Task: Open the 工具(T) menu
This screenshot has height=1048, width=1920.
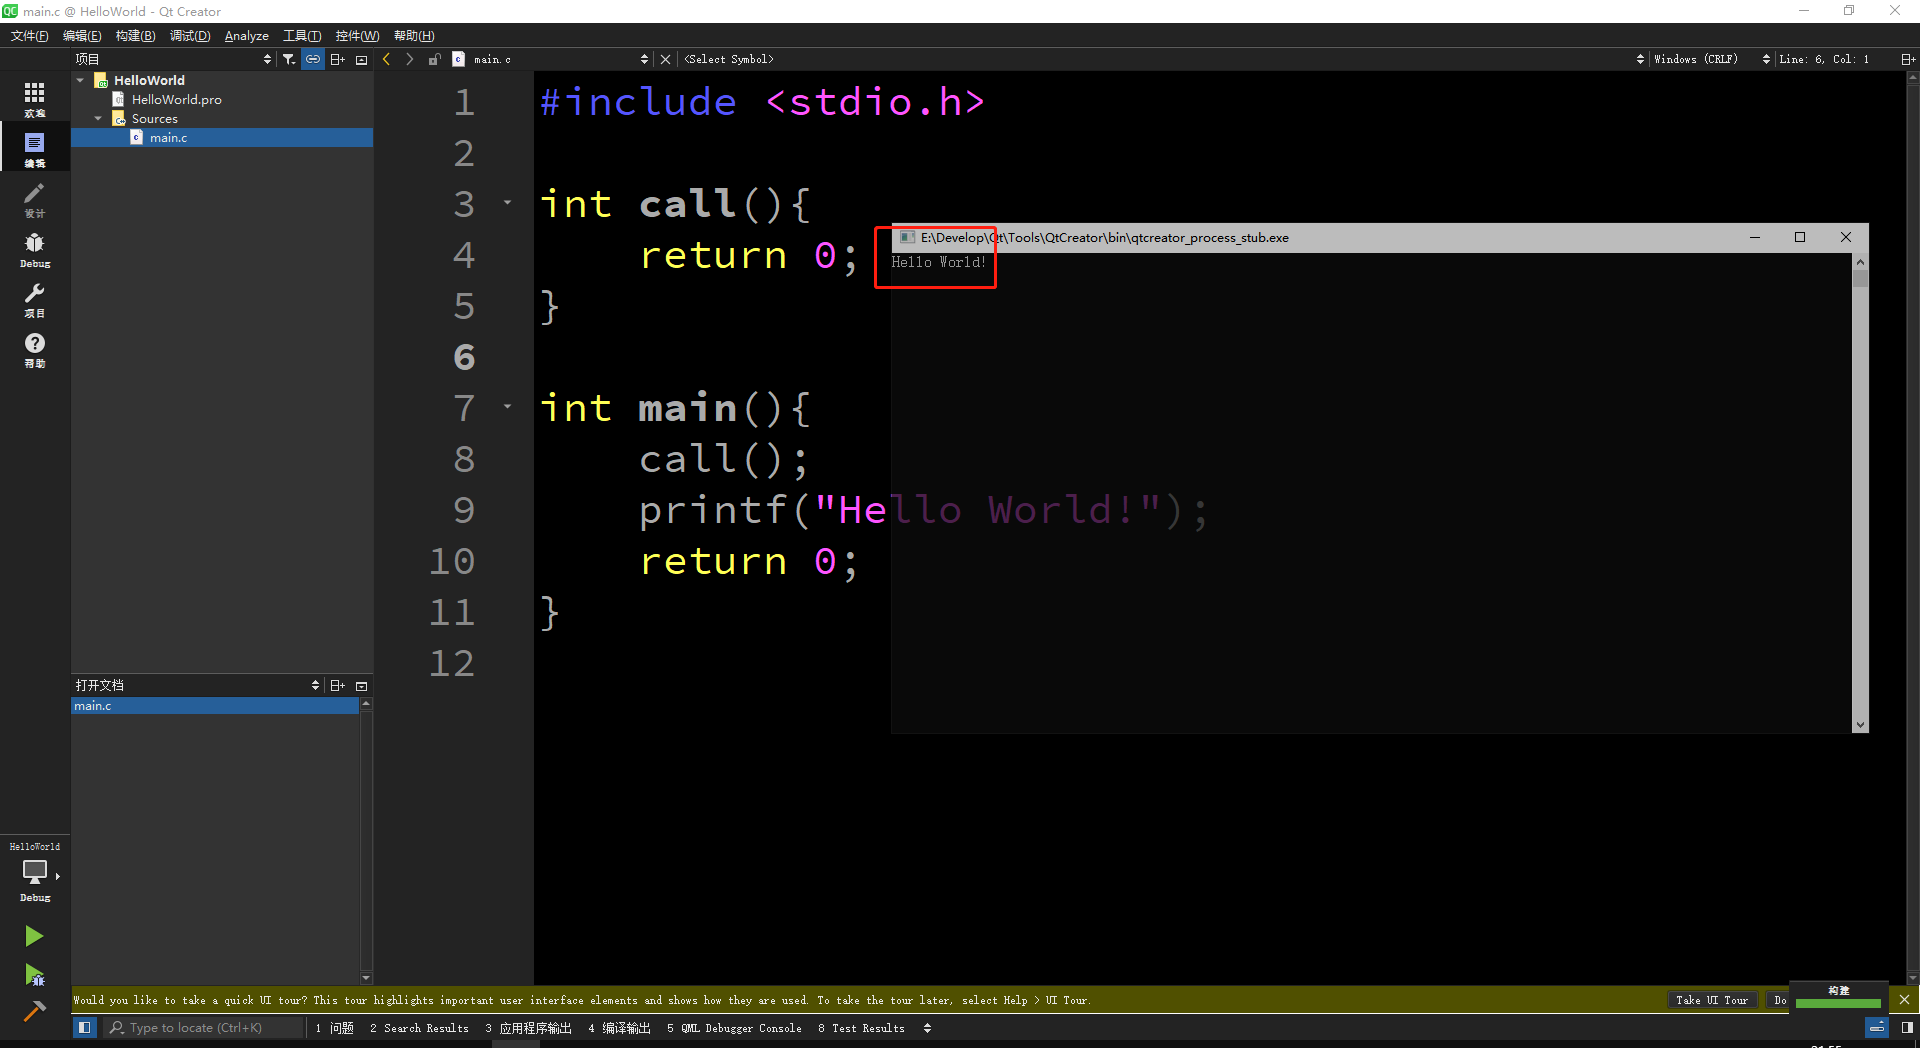Action: coord(302,35)
